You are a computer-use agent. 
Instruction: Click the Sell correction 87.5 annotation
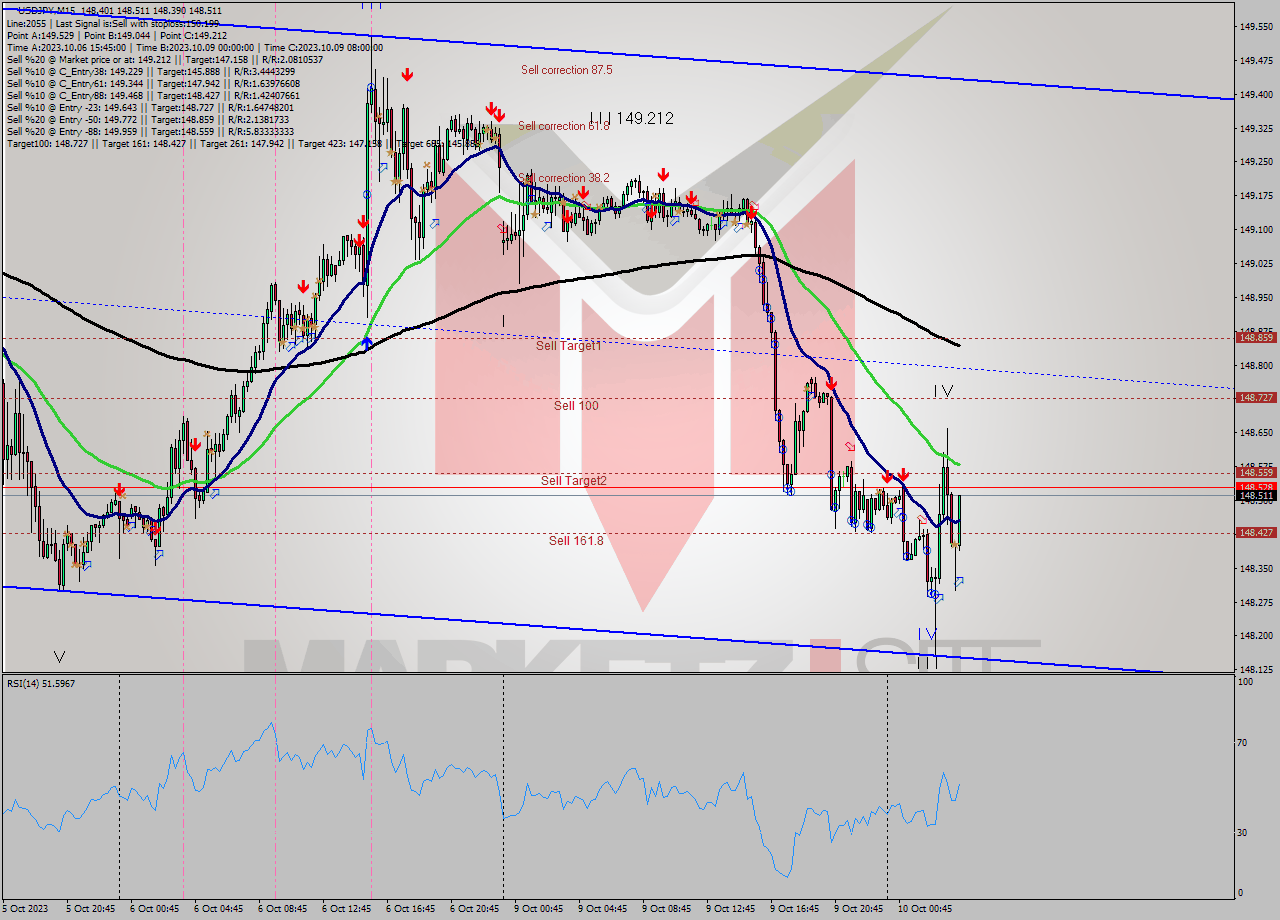tap(566, 70)
